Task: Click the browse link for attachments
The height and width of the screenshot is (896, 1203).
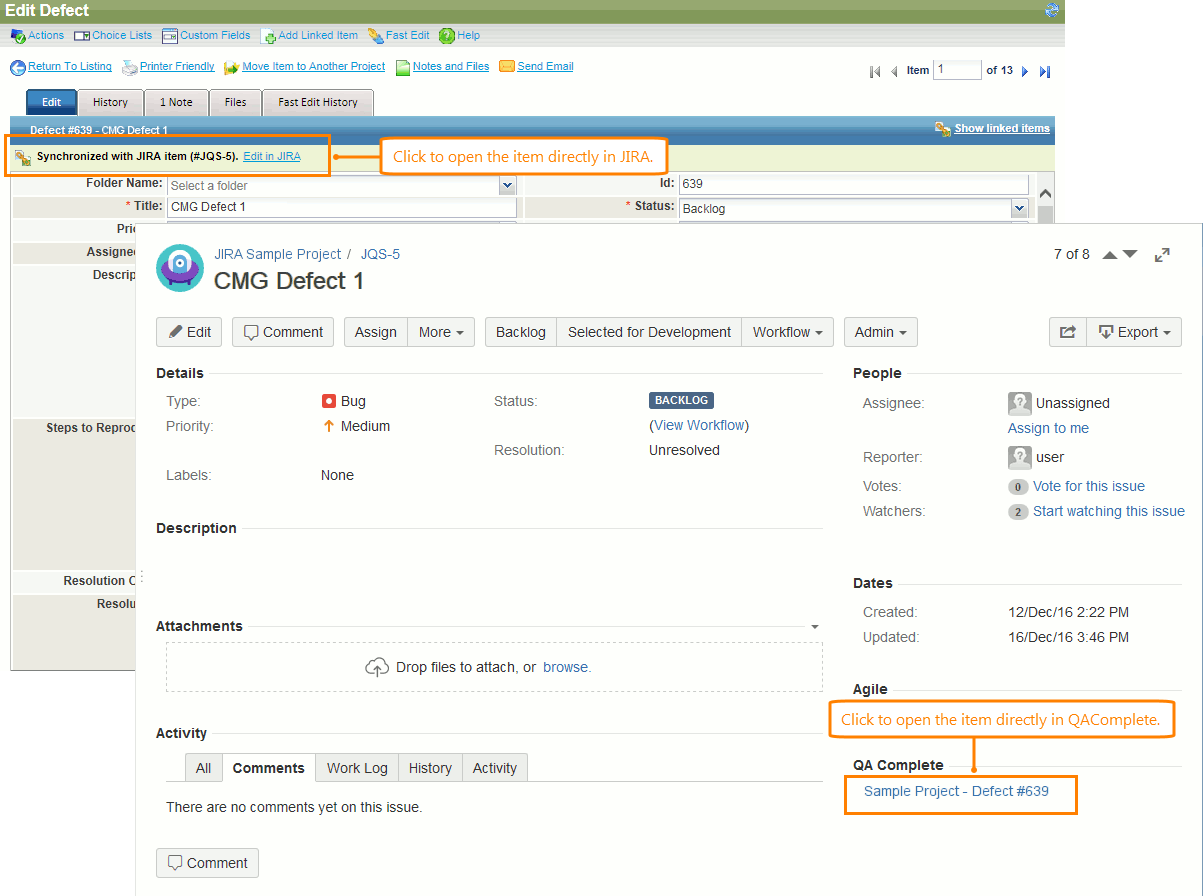Action: [565, 667]
